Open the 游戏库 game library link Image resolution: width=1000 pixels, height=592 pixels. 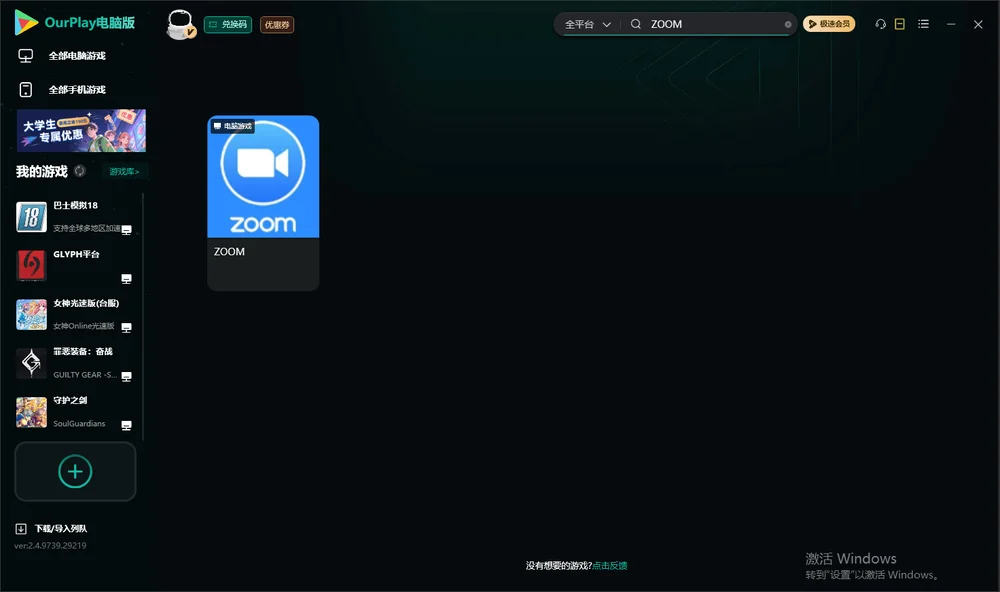coord(124,171)
